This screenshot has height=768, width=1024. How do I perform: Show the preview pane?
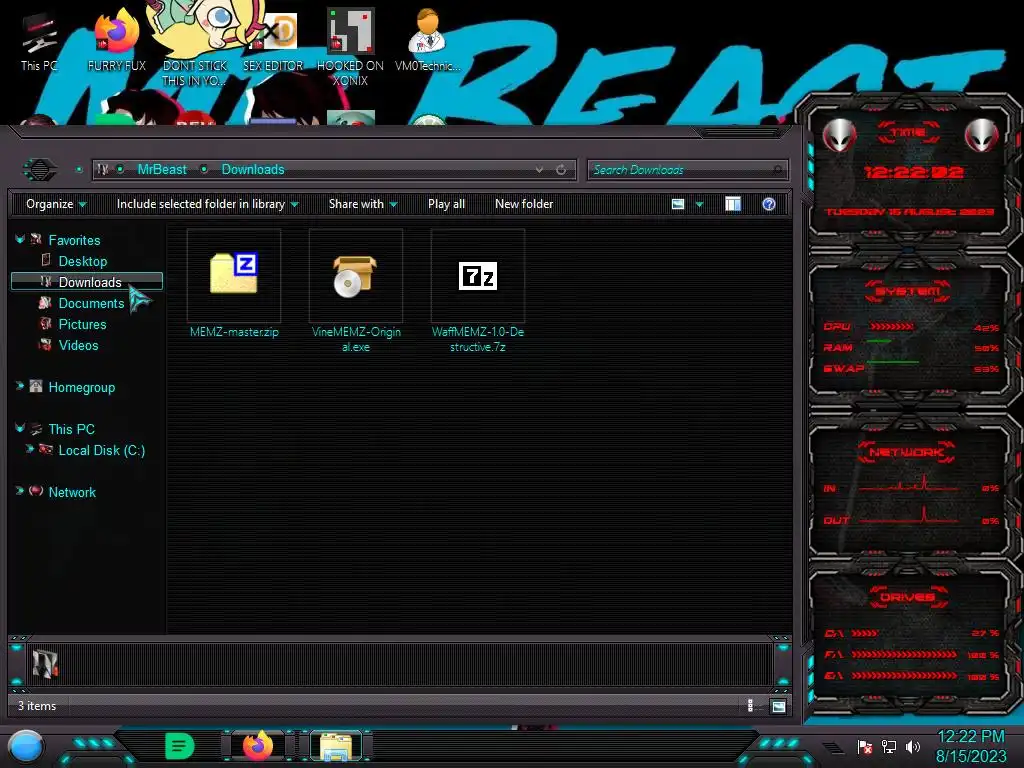pyautogui.click(x=733, y=204)
